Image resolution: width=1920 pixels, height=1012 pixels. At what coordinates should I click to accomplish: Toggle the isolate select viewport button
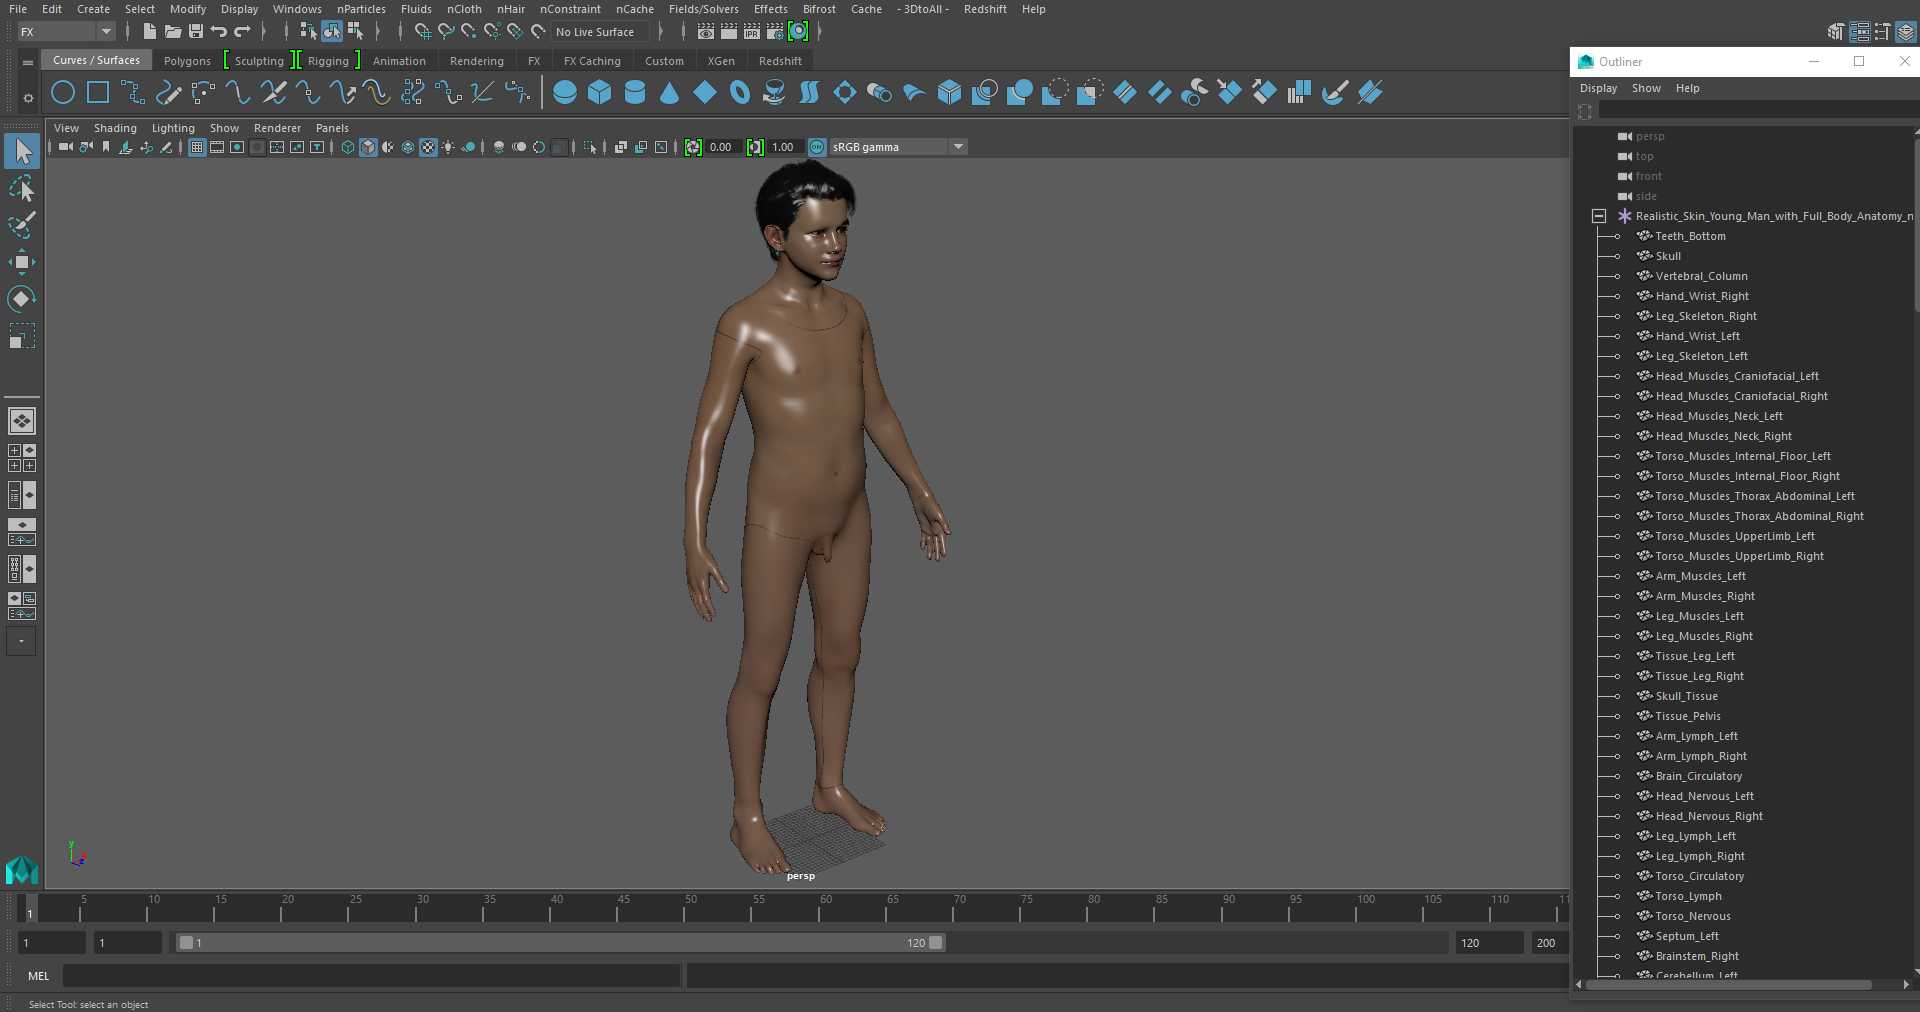pos(590,147)
